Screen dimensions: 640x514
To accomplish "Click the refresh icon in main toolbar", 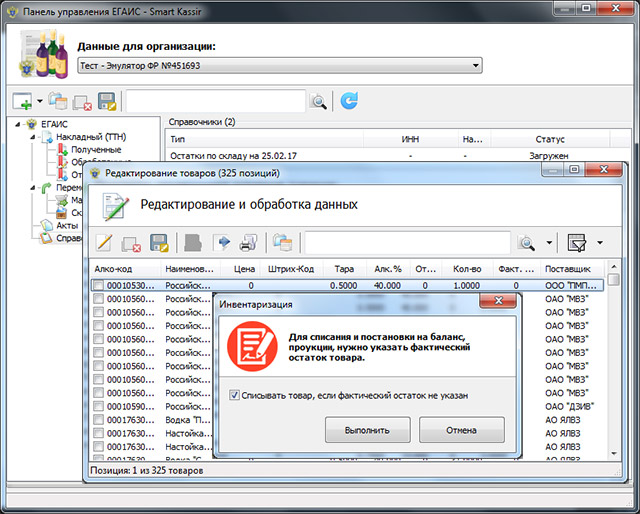I will (x=349, y=101).
